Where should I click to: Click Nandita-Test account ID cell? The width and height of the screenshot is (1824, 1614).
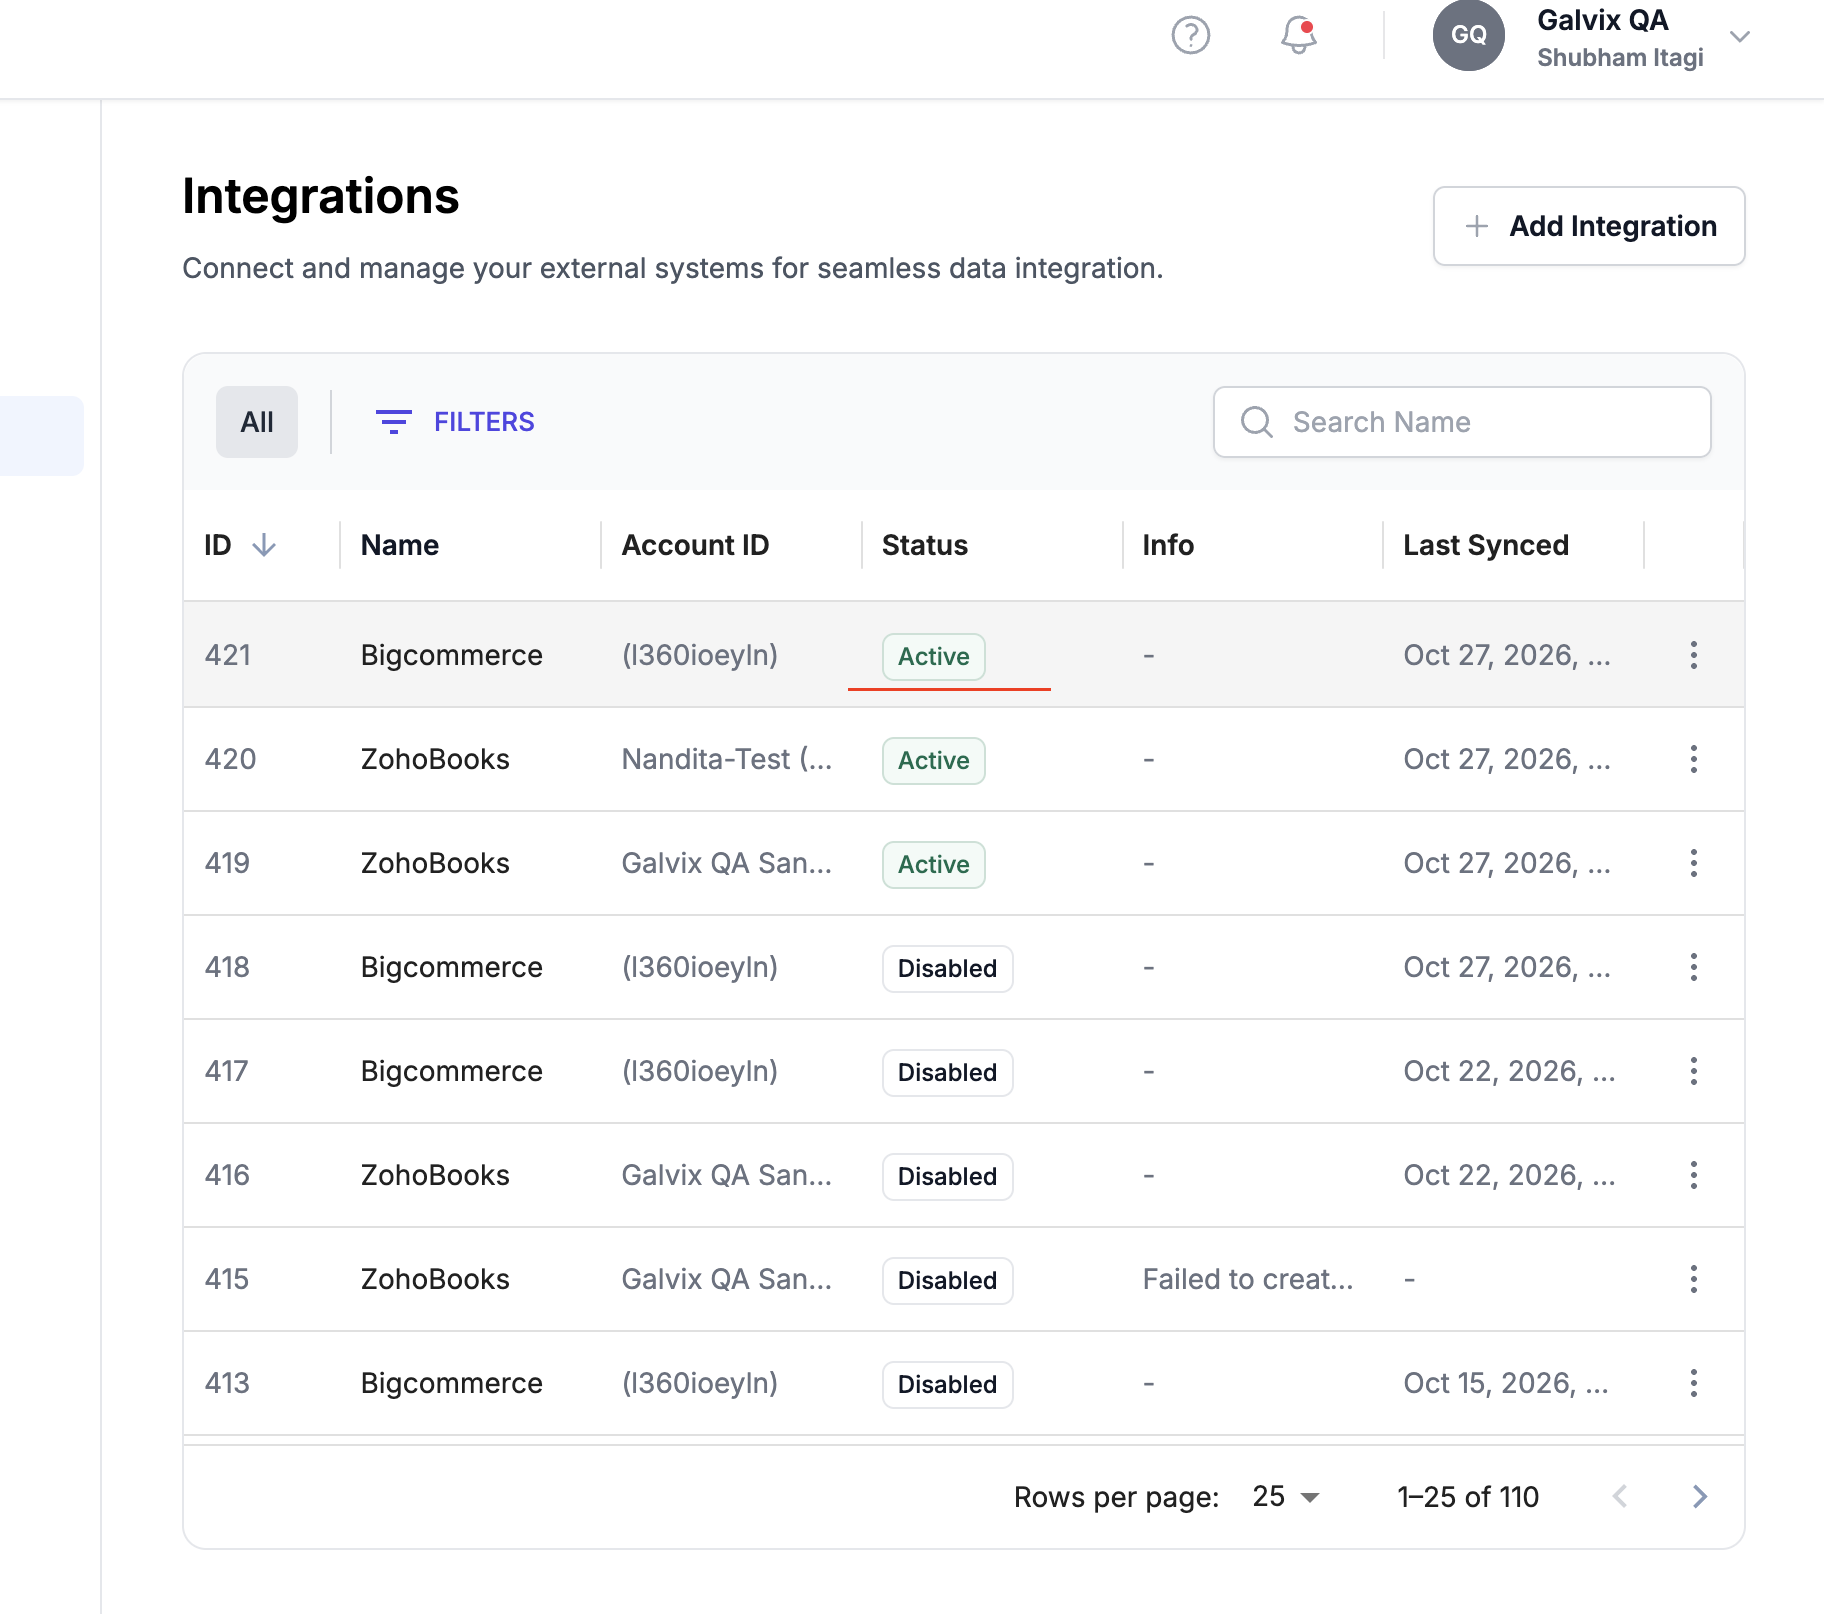tap(726, 759)
